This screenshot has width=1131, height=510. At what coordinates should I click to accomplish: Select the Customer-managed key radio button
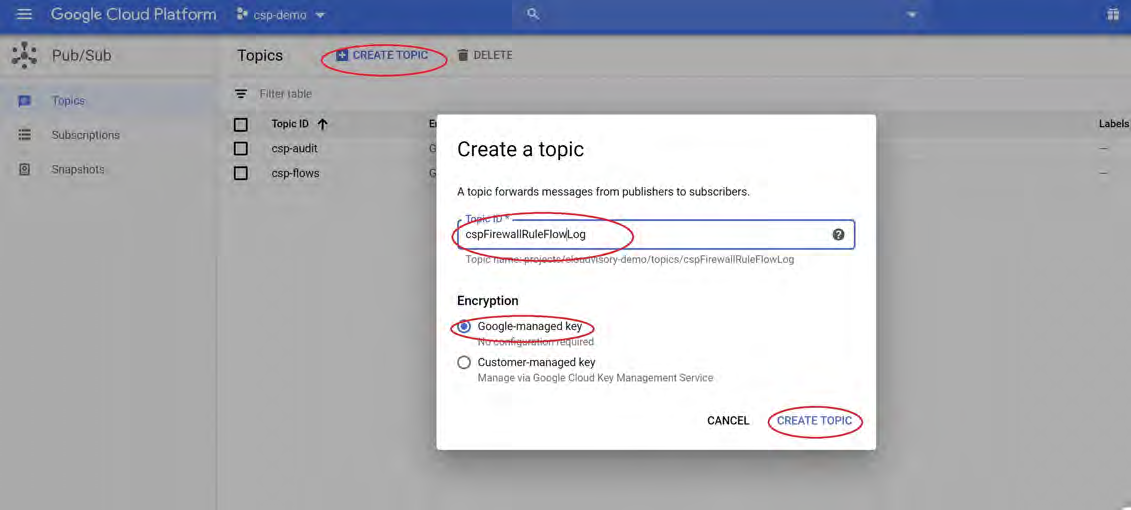(465, 363)
